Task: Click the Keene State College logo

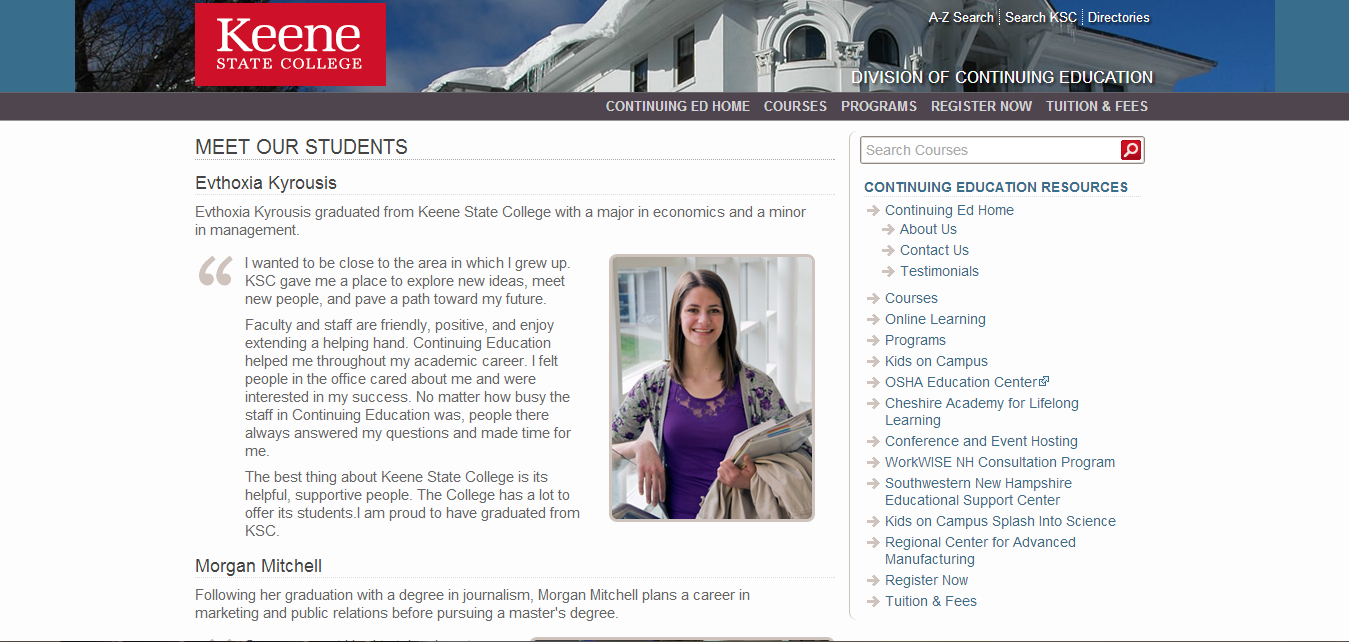Action: pyautogui.click(x=290, y=45)
